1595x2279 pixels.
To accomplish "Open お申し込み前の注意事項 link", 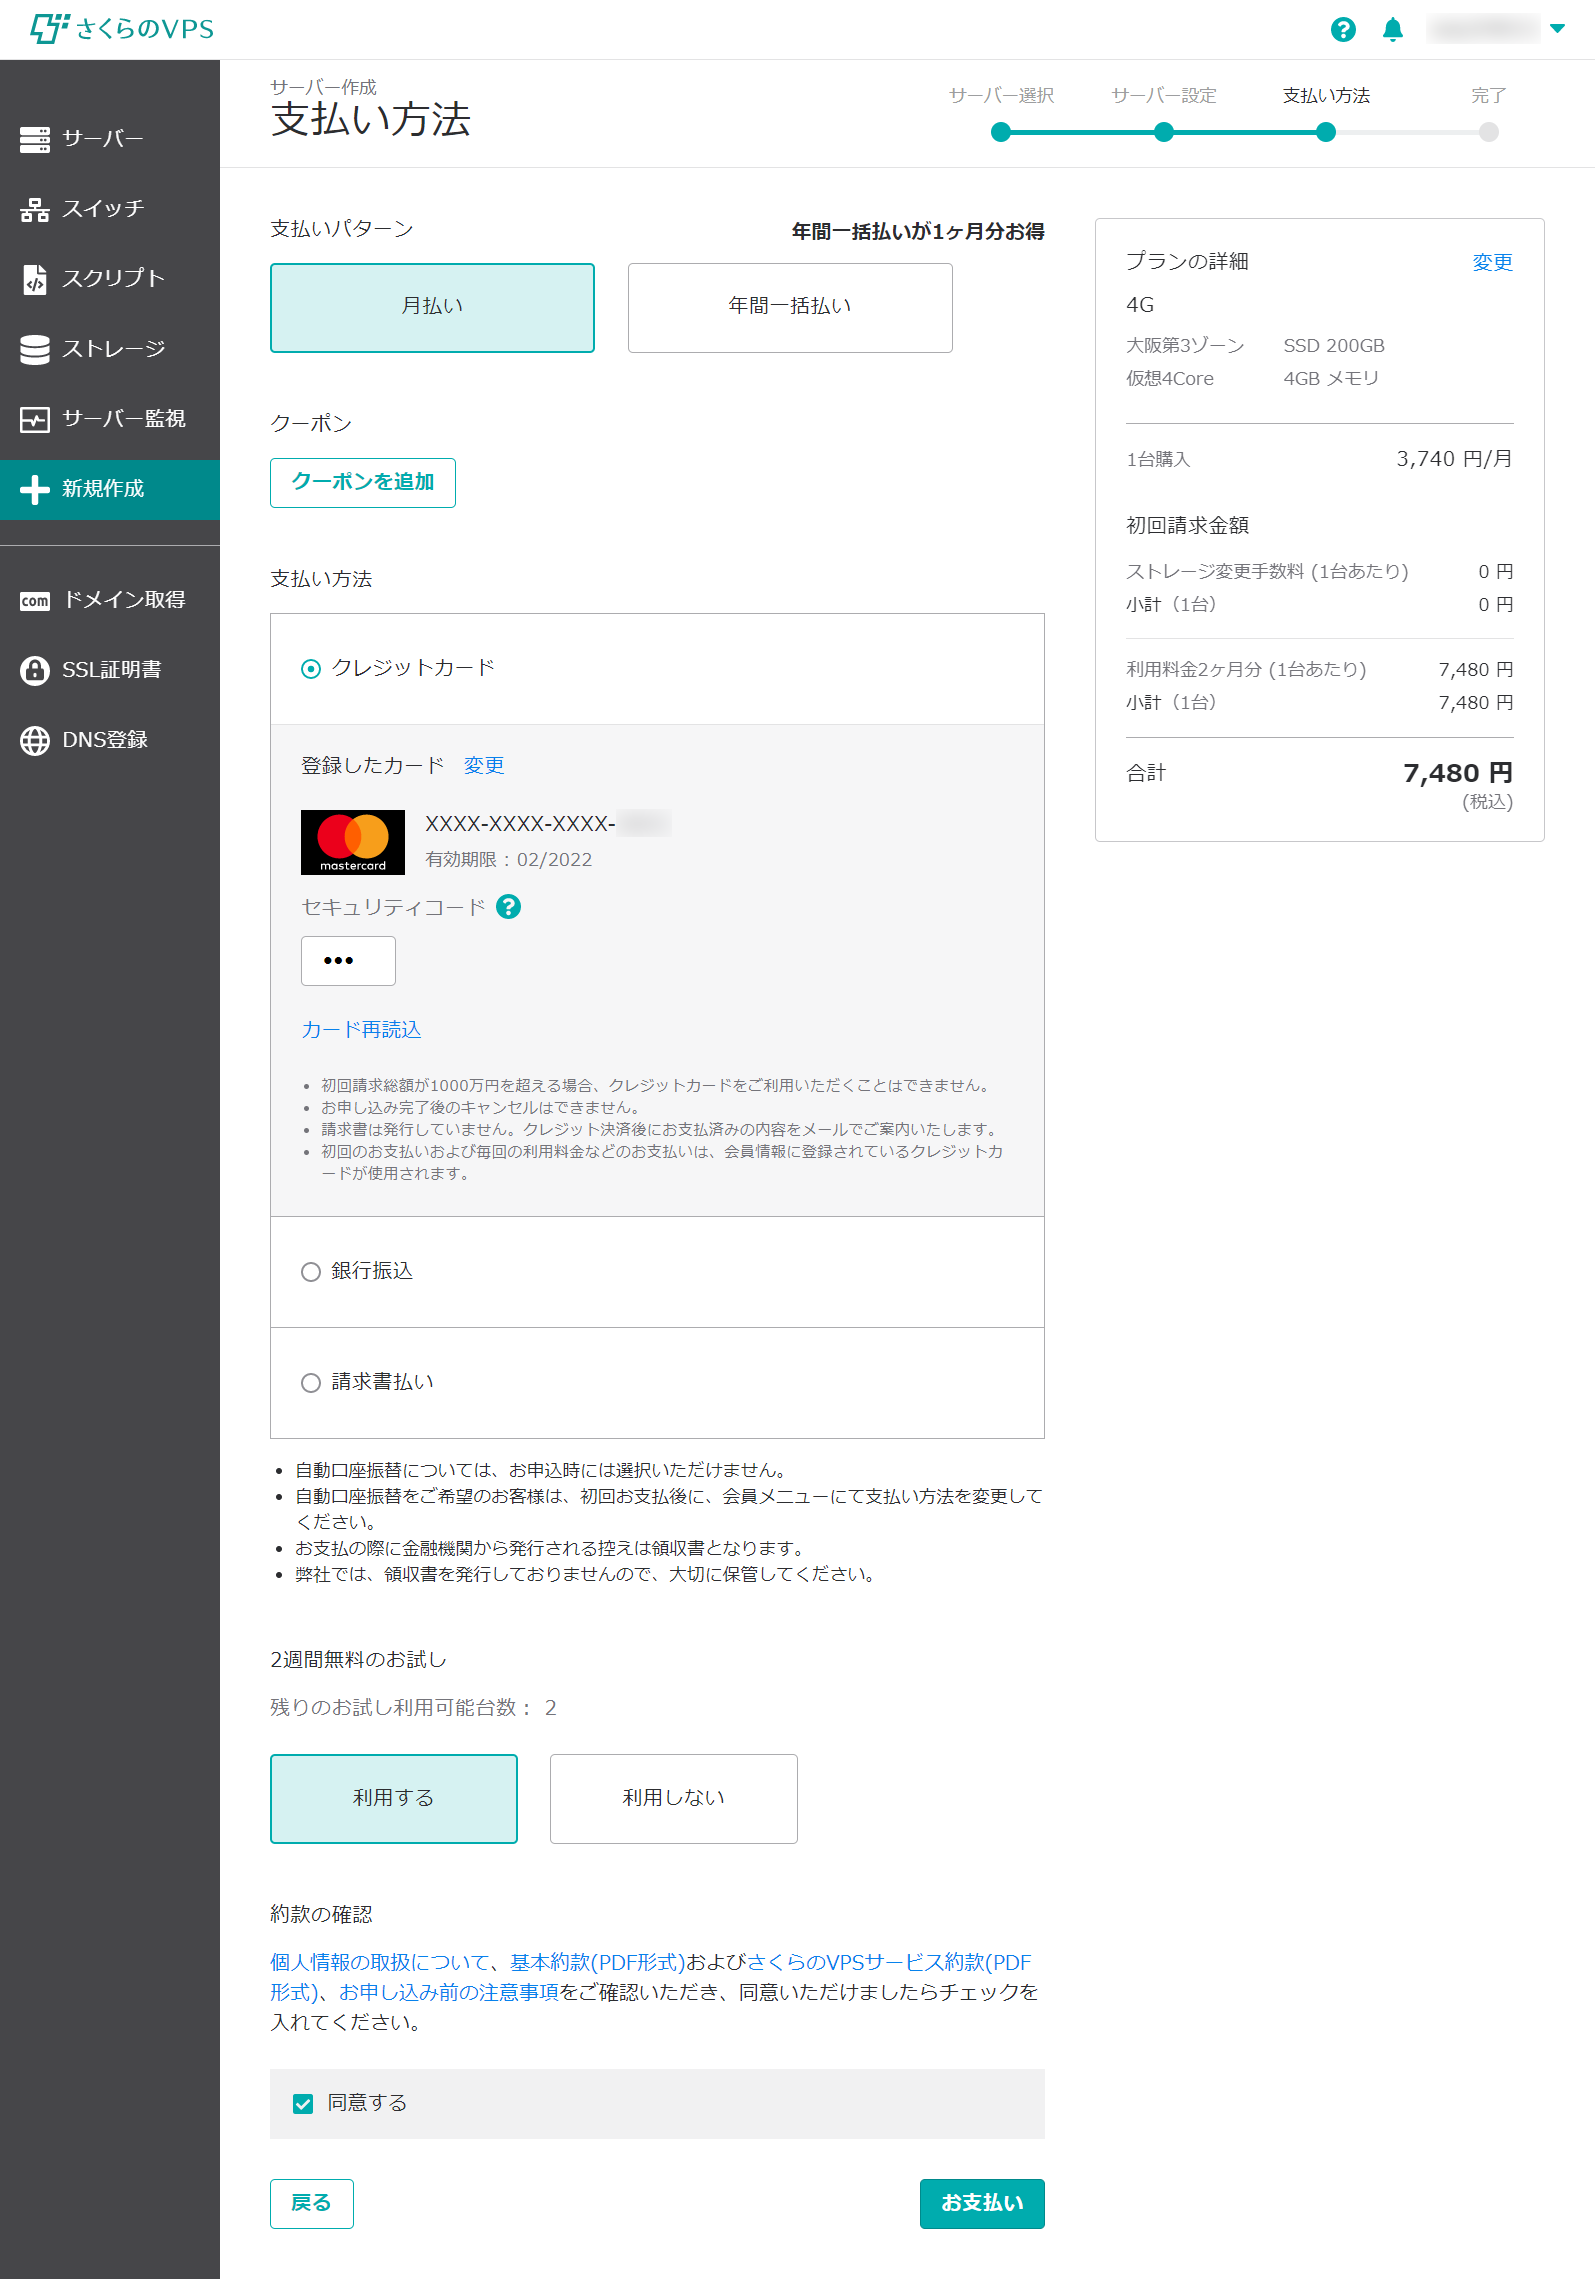I will [449, 1993].
